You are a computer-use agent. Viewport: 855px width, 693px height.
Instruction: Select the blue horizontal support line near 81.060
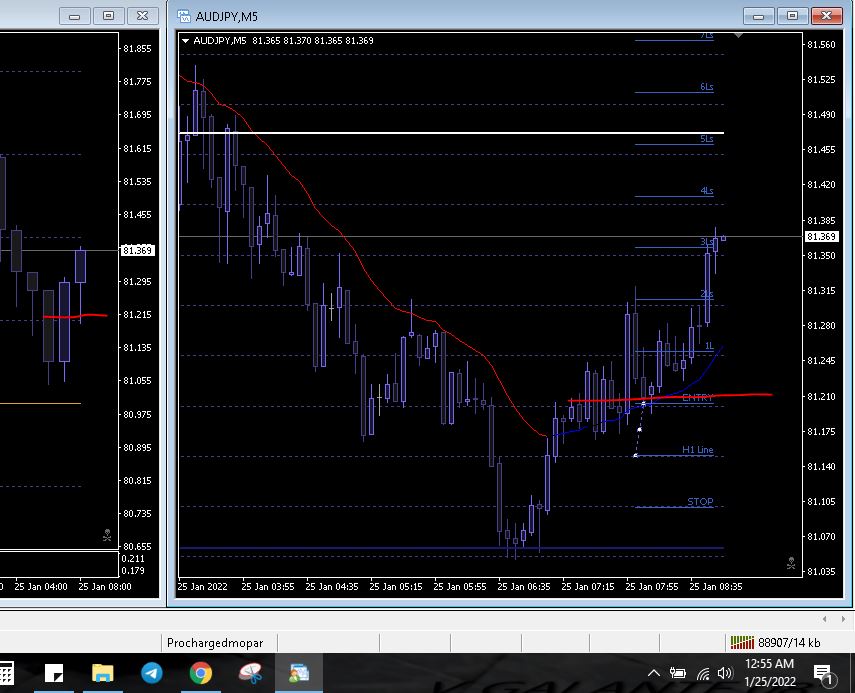click(x=451, y=547)
